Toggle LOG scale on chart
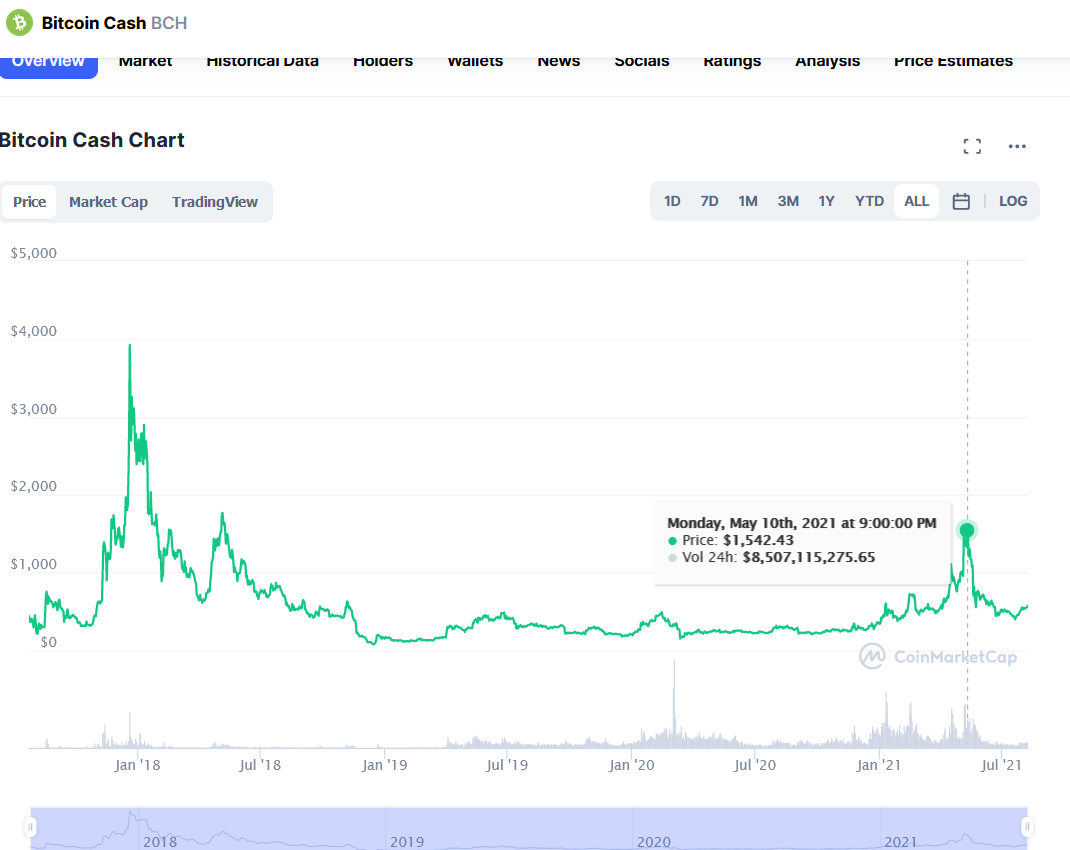This screenshot has width=1070, height=850. point(1013,201)
